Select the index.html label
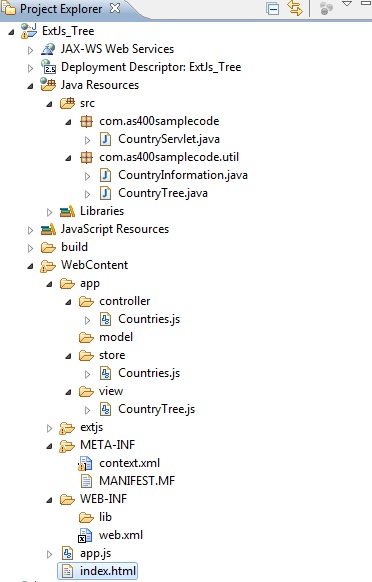The image size is (372, 582). pos(108,571)
